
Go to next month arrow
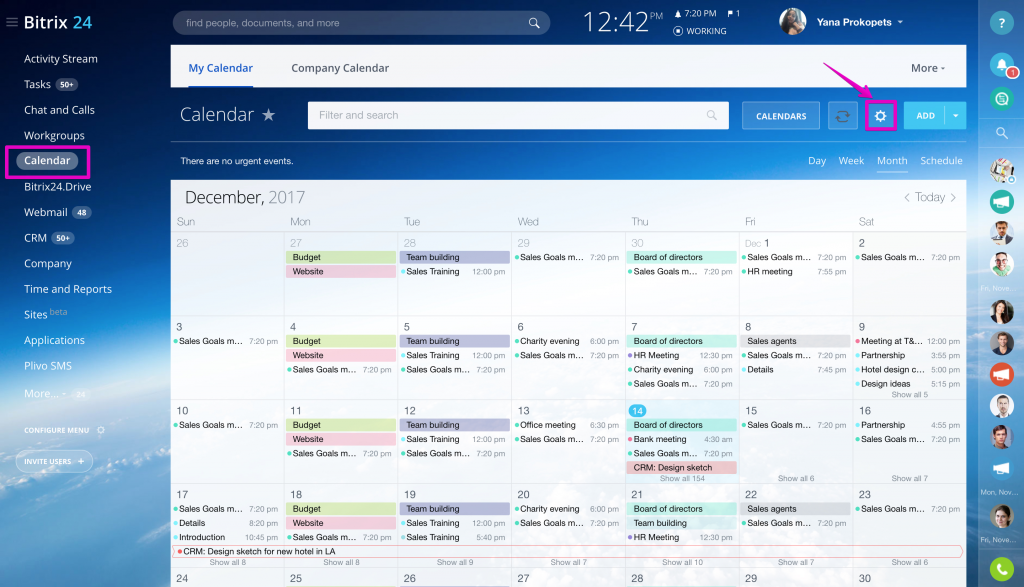[953, 197]
